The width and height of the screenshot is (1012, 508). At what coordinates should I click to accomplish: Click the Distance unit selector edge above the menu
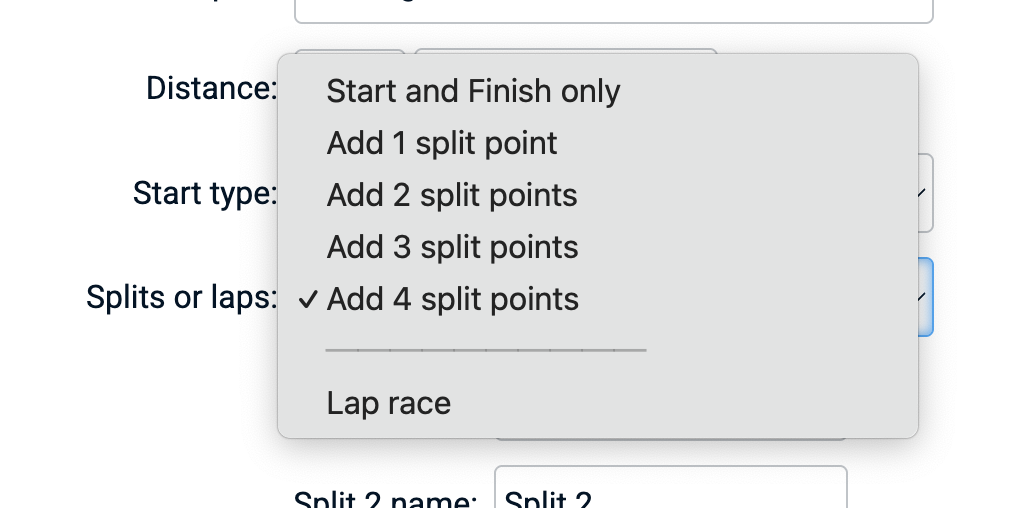click(565, 50)
